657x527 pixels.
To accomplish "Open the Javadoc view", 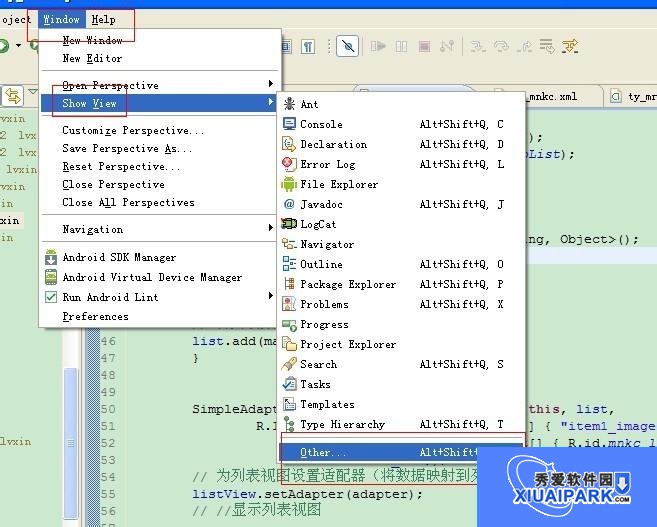I will [401, 204].
